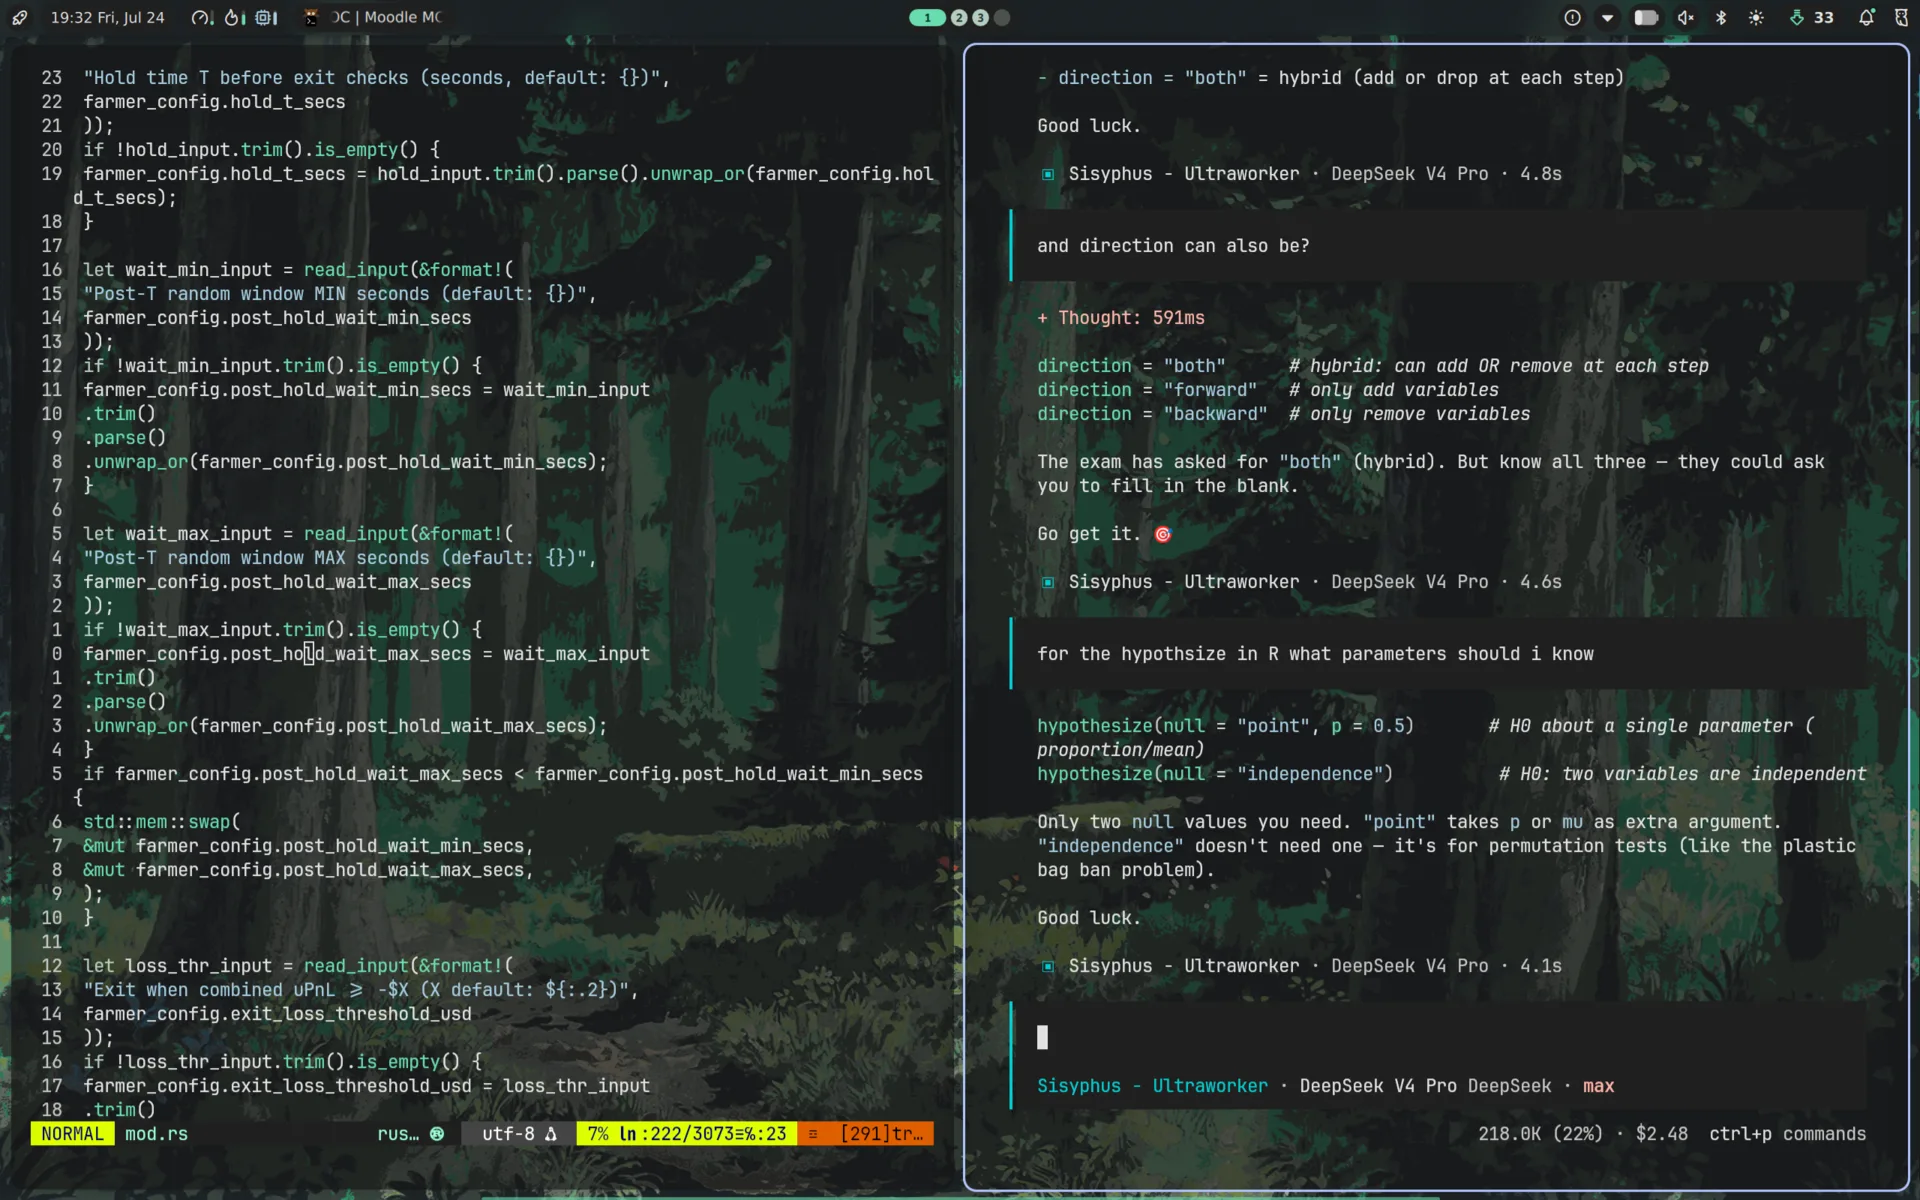Open the Bluetooth tray icon

1721,17
